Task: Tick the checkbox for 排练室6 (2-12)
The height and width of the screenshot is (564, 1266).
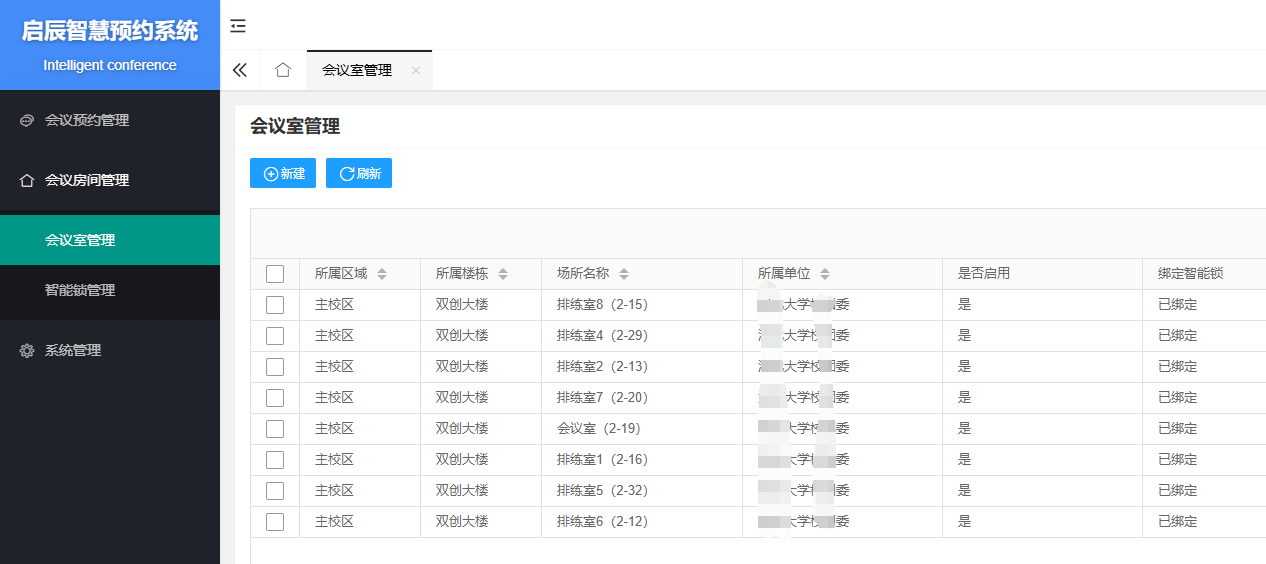Action: click(275, 522)
